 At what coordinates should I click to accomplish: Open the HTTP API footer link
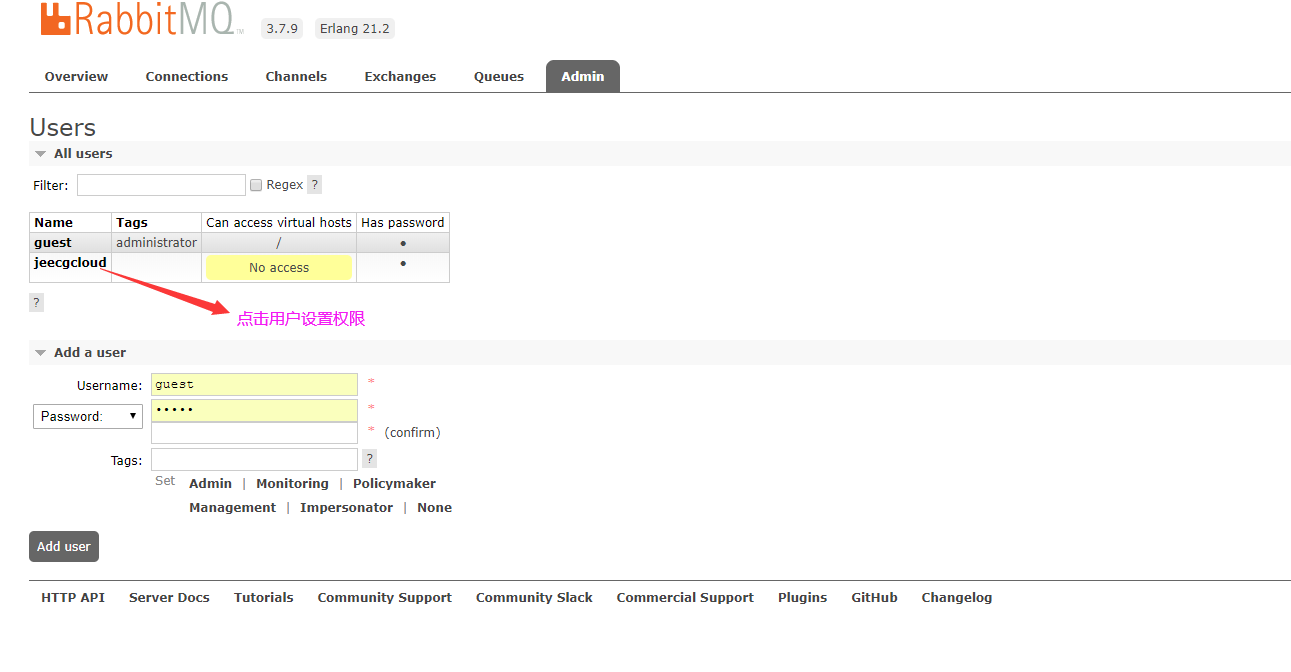(x=73, y=598)
